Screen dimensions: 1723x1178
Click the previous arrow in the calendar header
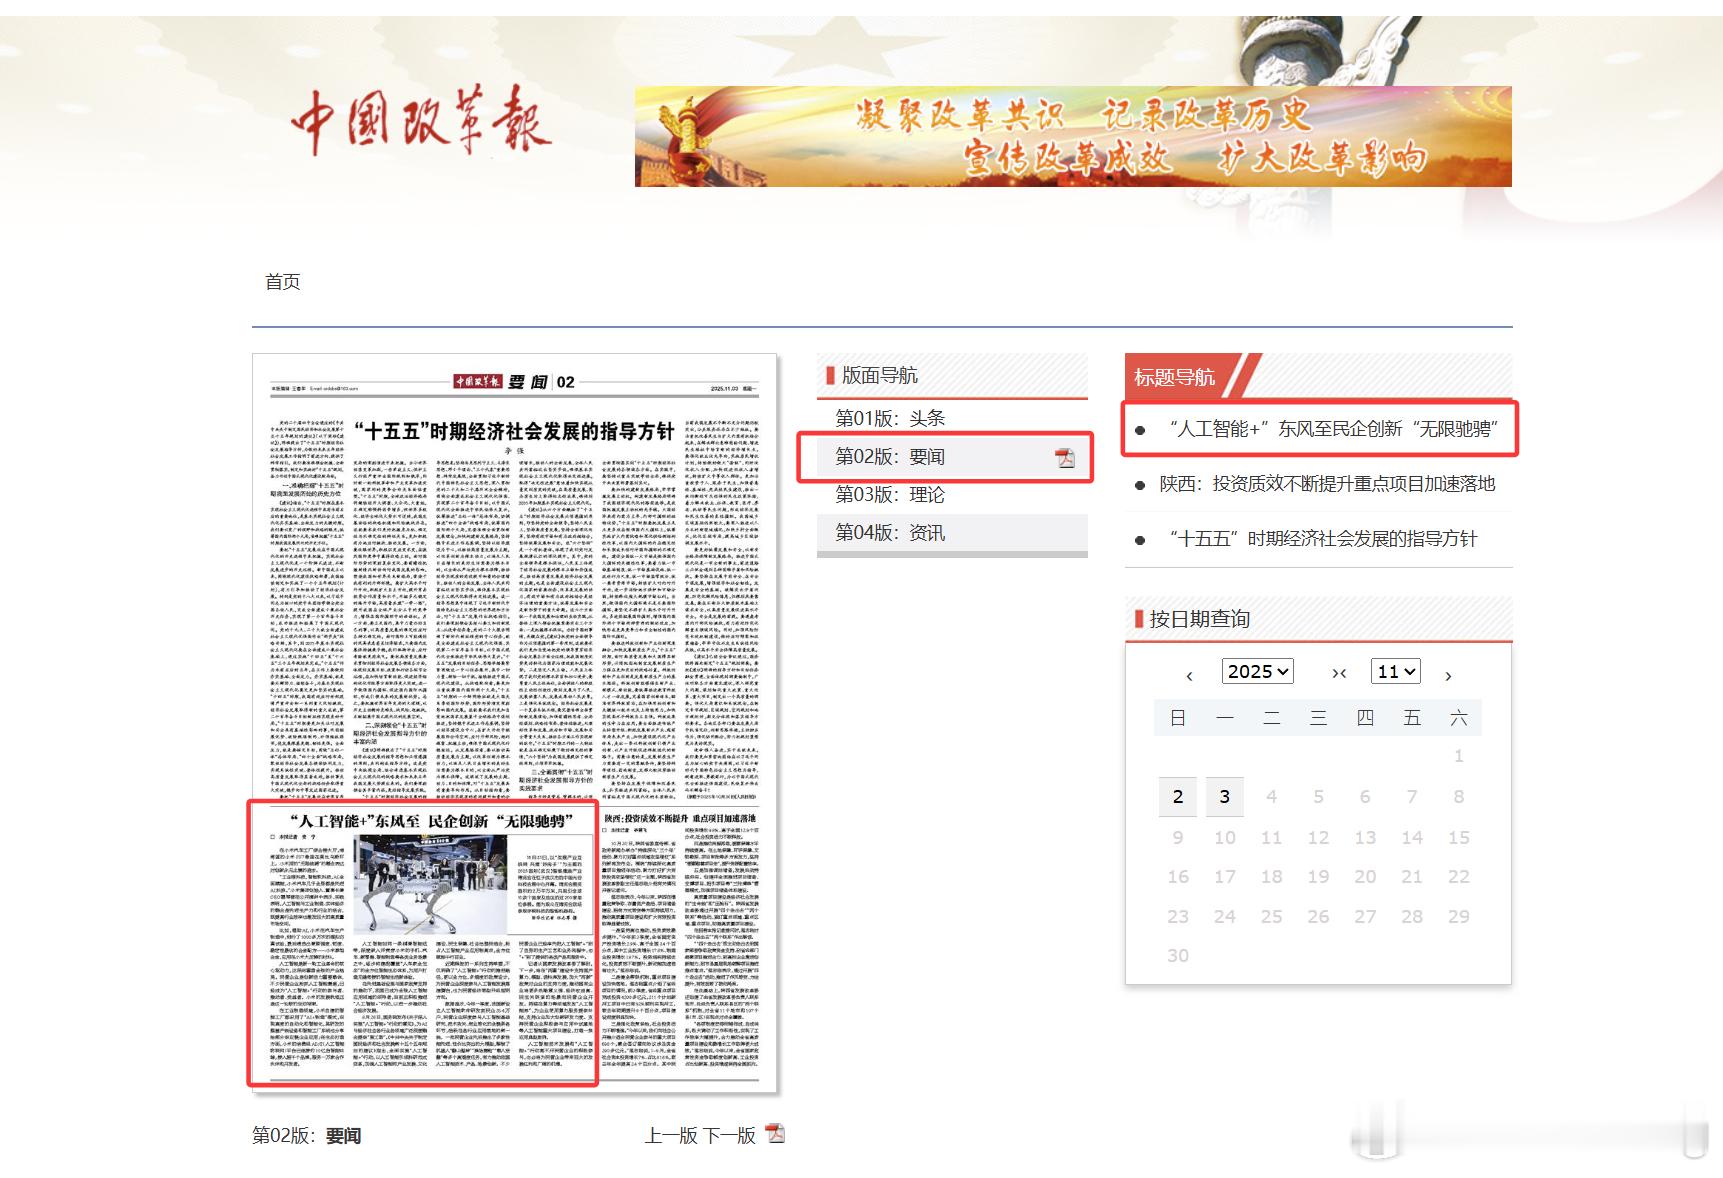click(x=1189, y=675)
